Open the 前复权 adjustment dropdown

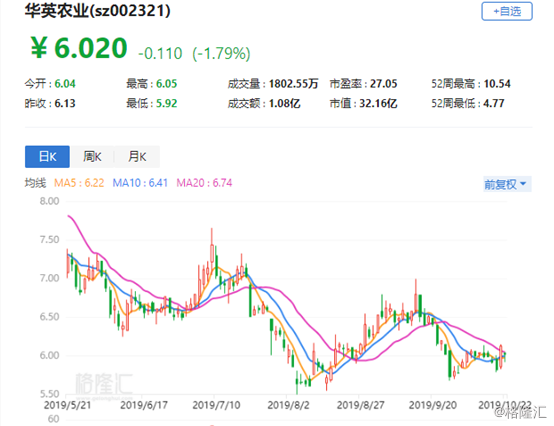pyautogui.click(x=507, y=184)
